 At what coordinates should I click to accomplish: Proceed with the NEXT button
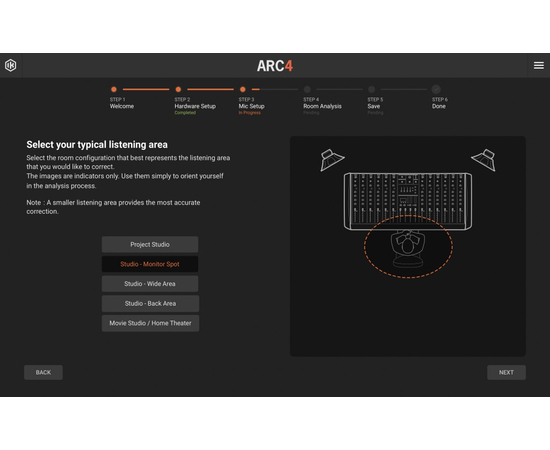[x=506, y=372]
